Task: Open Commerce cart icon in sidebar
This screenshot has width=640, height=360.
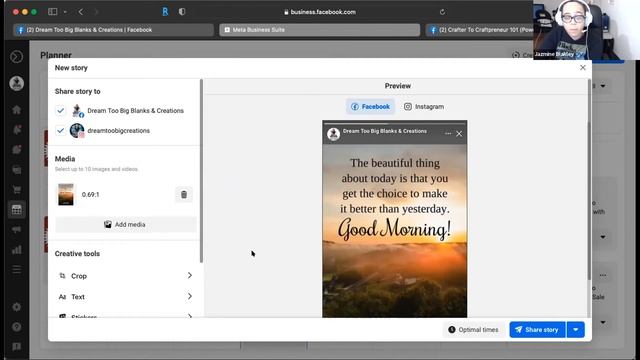Action: pyautogui.click(x=17, y=190)
